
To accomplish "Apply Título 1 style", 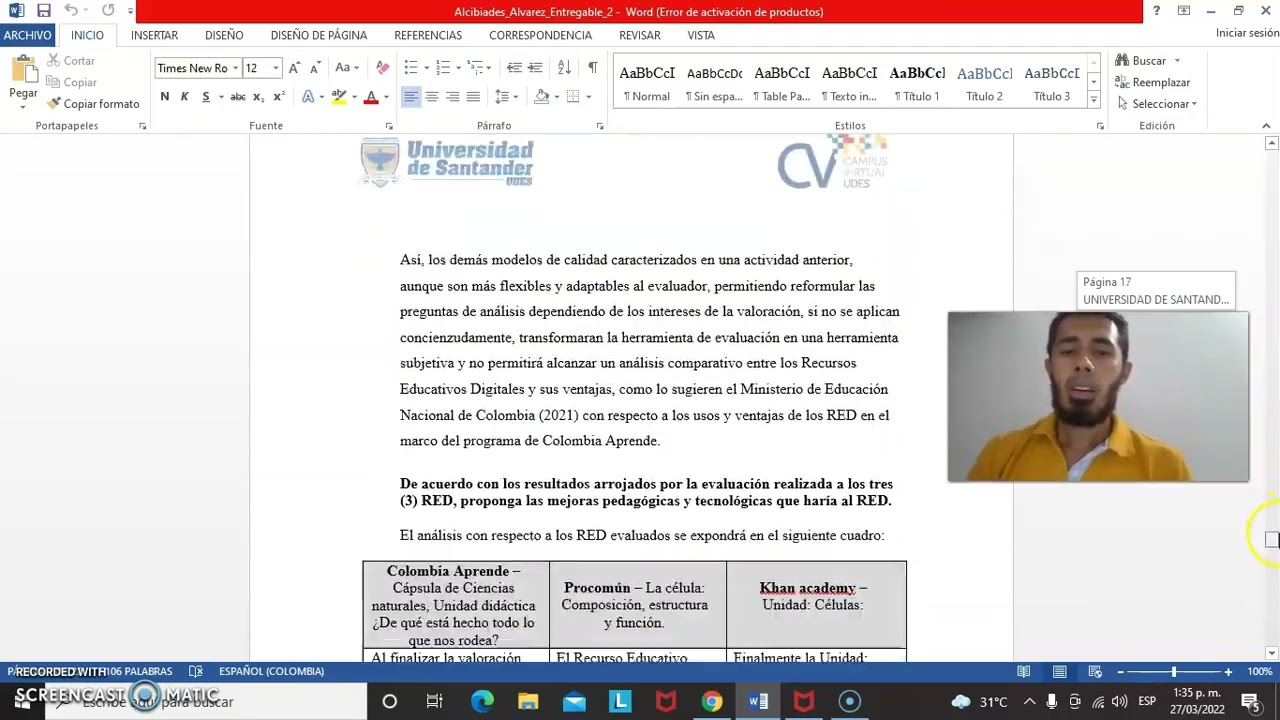I will (917, 82).
